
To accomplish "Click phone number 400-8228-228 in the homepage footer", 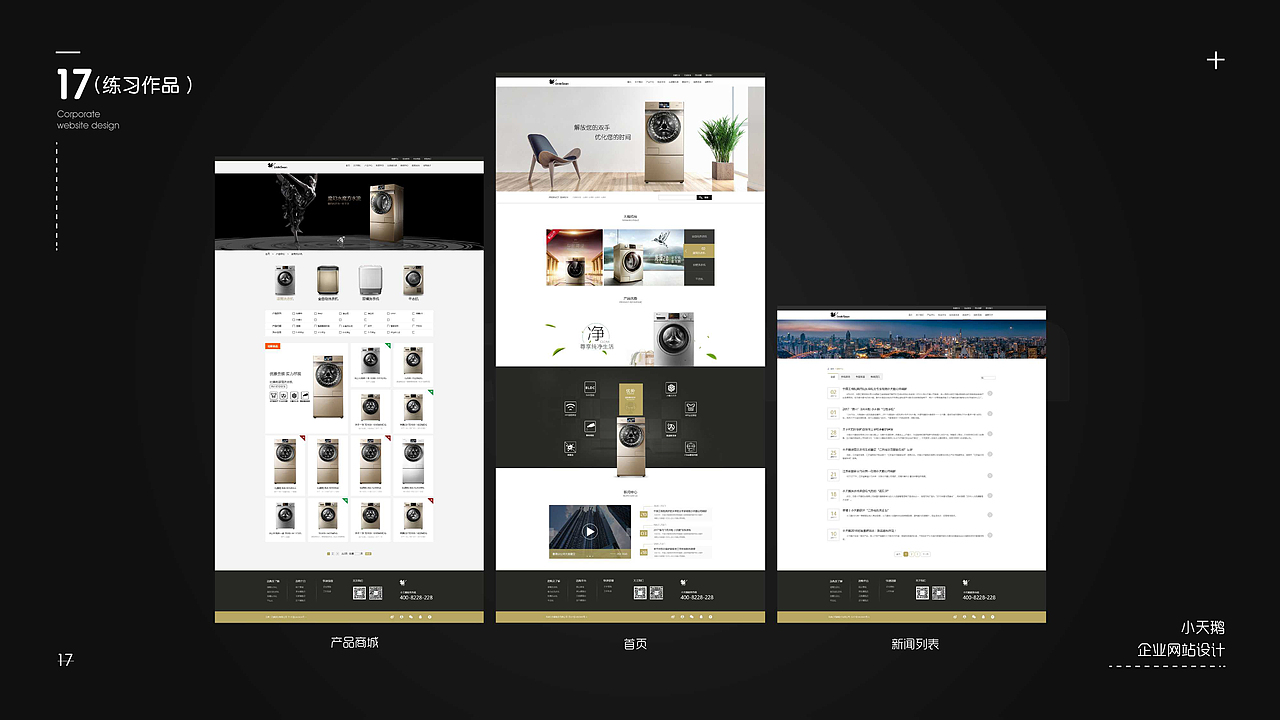I will [697, 597].
